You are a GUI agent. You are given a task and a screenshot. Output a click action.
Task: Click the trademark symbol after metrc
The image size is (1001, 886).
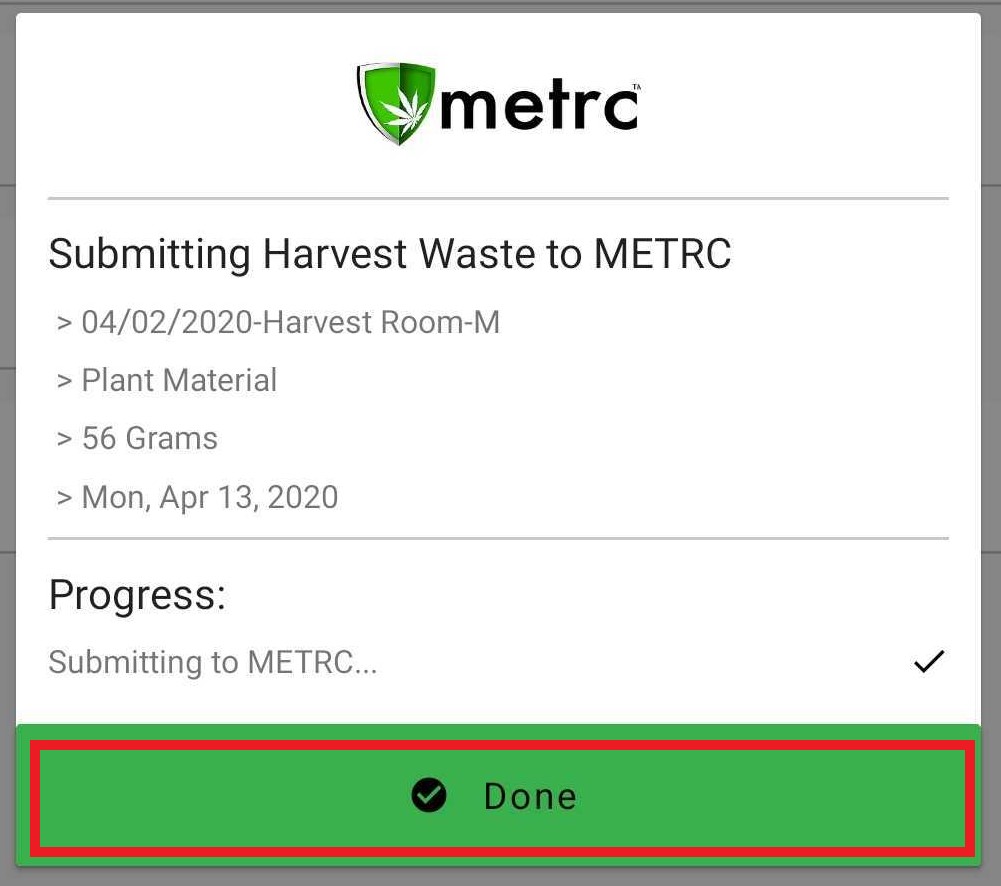tap(636, 87)
